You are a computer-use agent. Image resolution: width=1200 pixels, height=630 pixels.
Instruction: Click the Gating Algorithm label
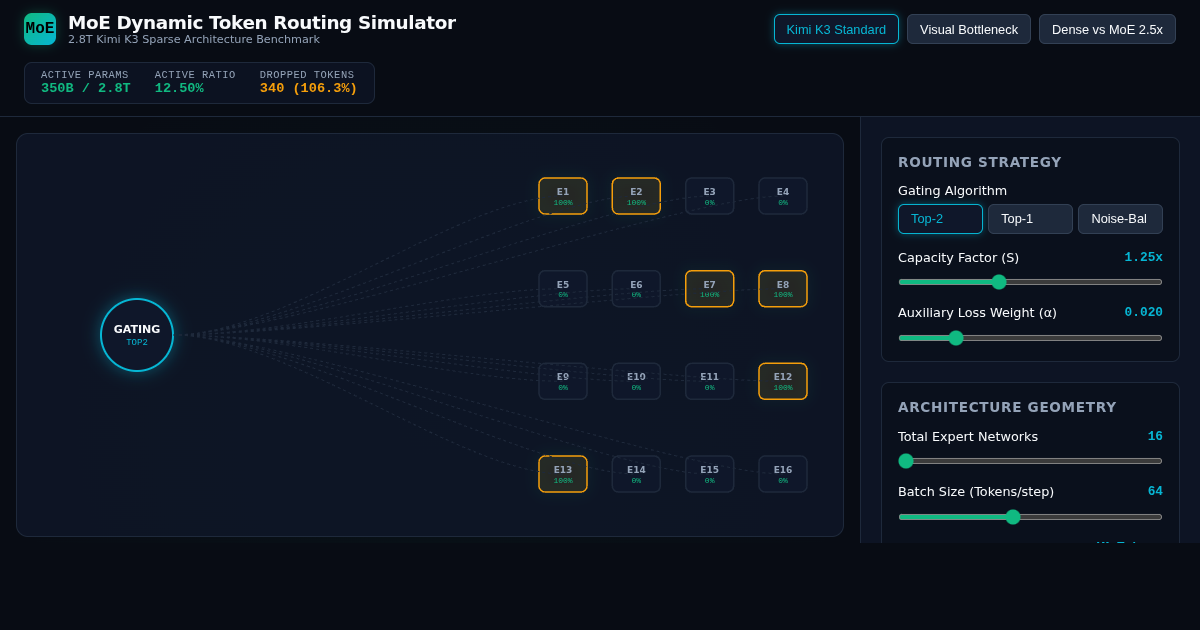(x=952, y=190)
